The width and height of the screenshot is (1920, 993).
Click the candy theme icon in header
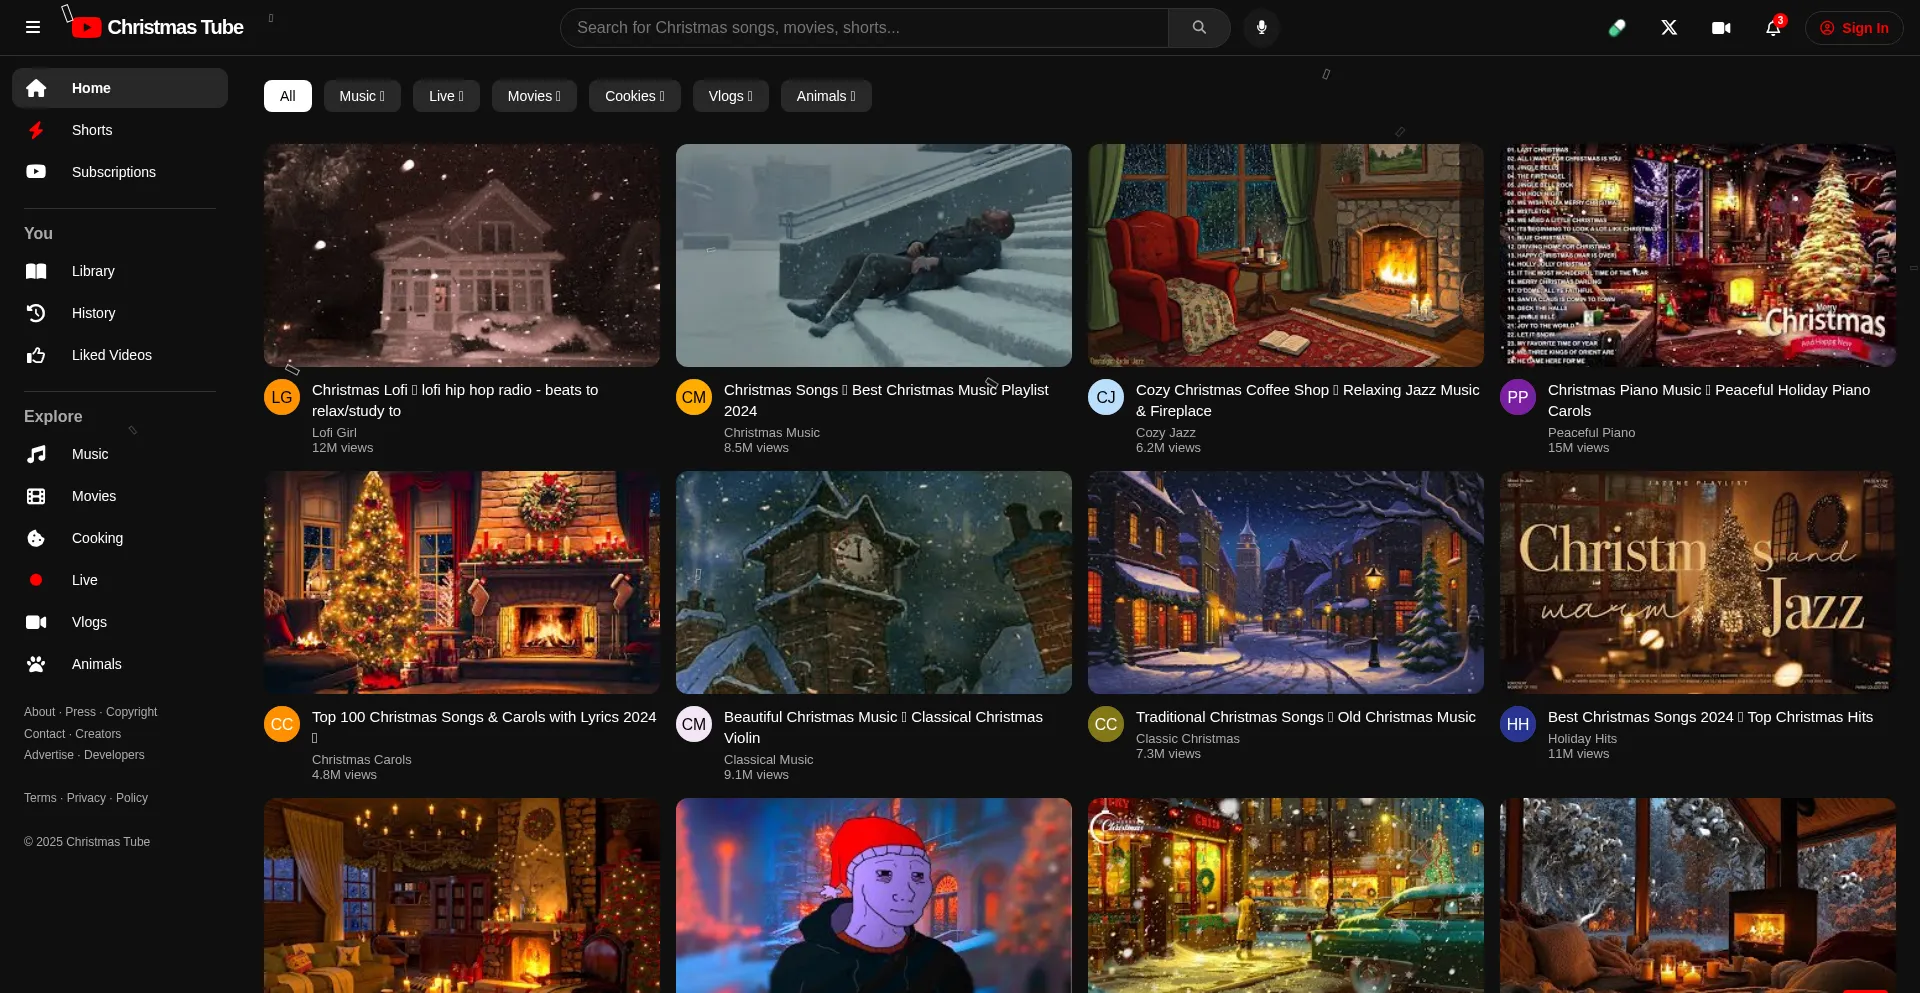coord(1617,28)
